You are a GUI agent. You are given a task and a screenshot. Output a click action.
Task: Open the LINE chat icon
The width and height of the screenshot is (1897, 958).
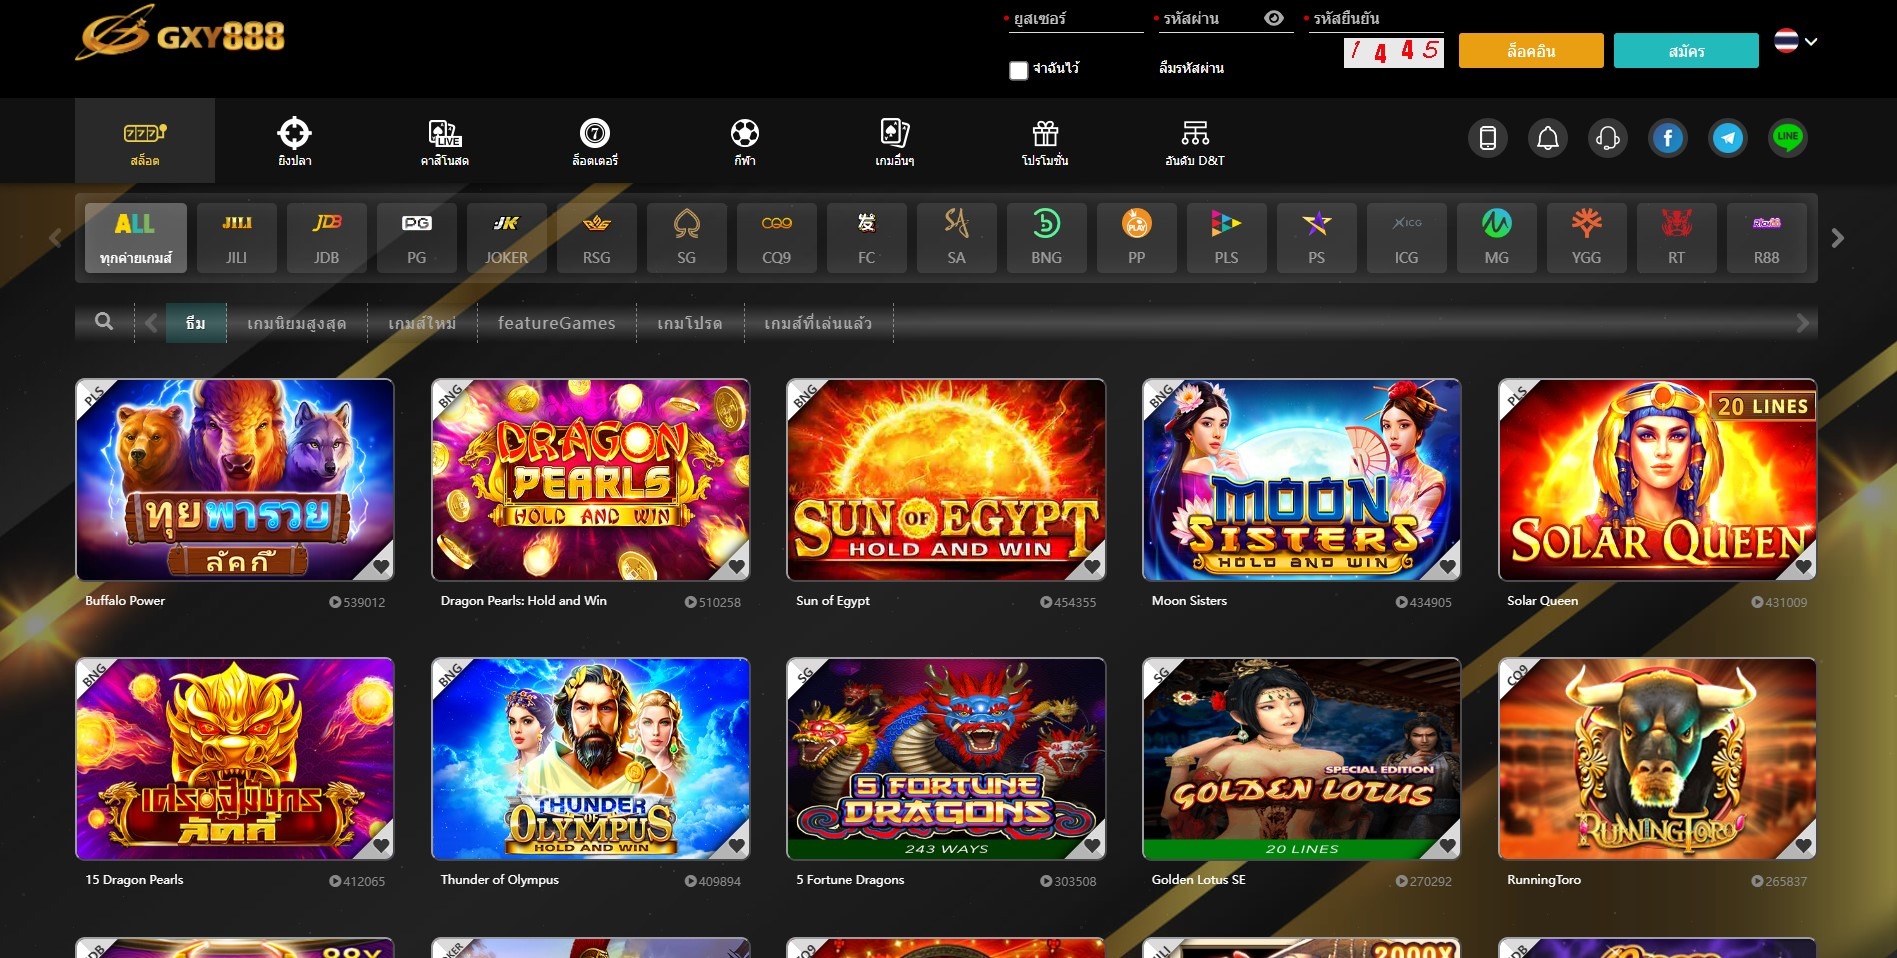click(x=1787, y=138)
